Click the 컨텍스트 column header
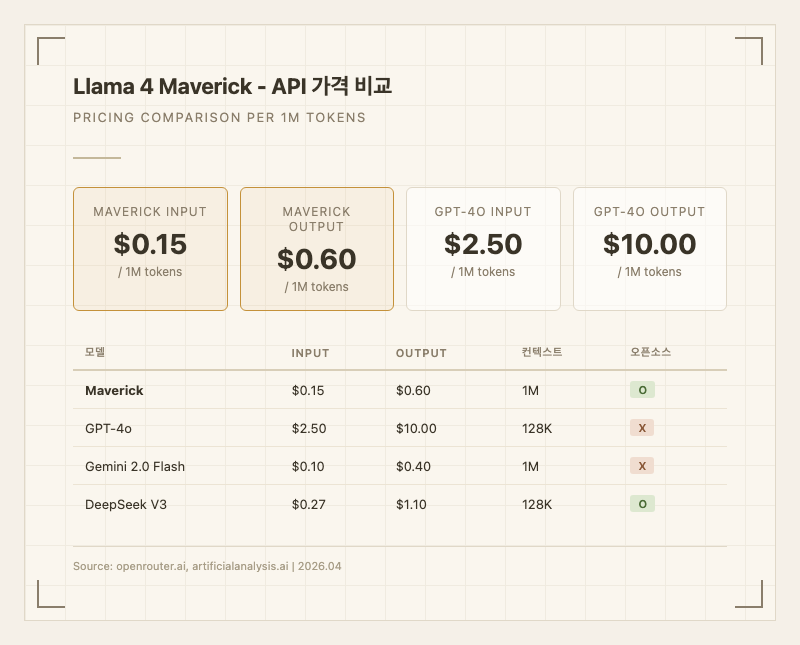 click(x=542, y=353)
